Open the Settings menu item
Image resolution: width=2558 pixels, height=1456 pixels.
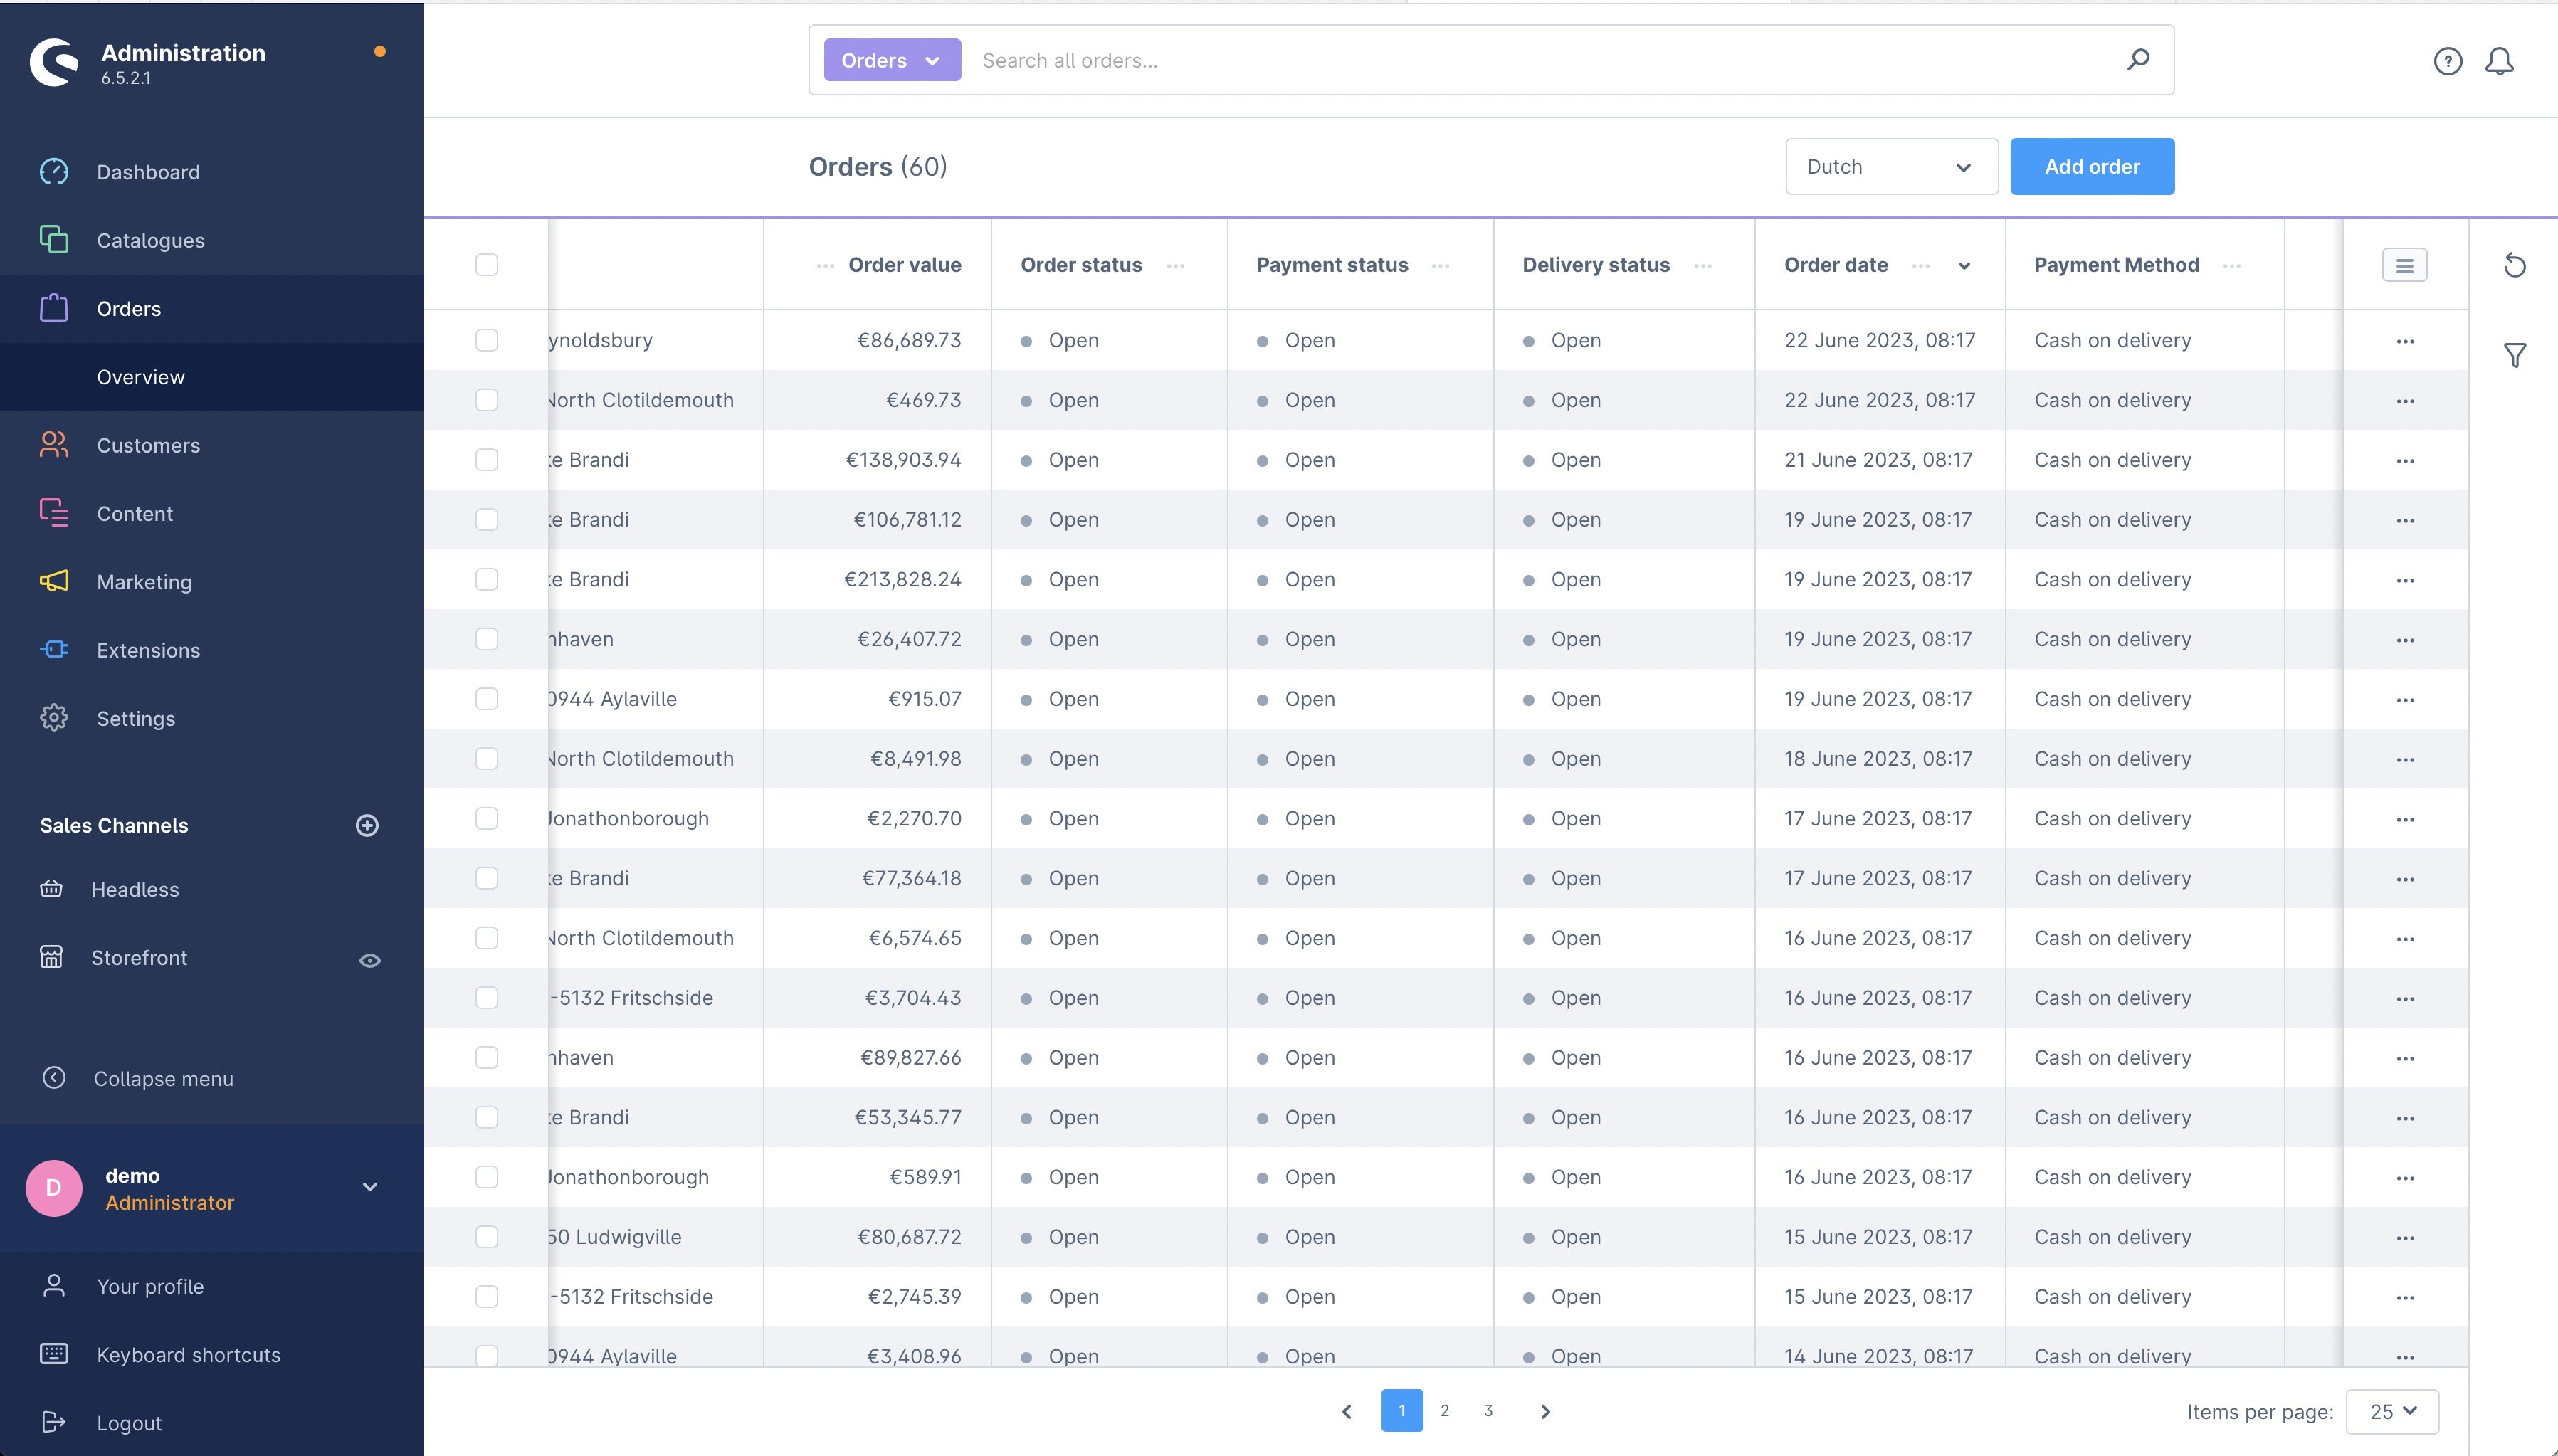tap(135, 717)
